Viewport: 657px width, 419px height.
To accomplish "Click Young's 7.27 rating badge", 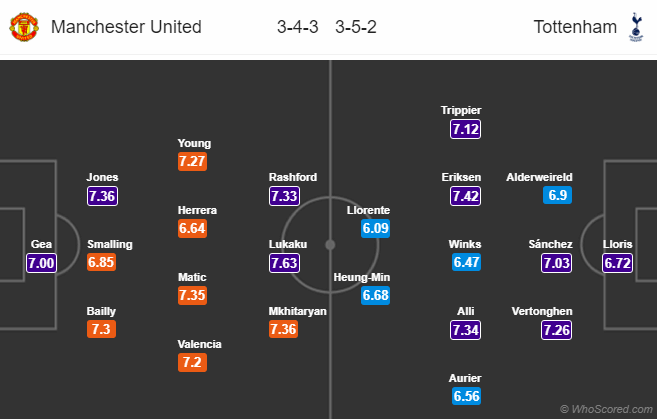I will 194,161.
